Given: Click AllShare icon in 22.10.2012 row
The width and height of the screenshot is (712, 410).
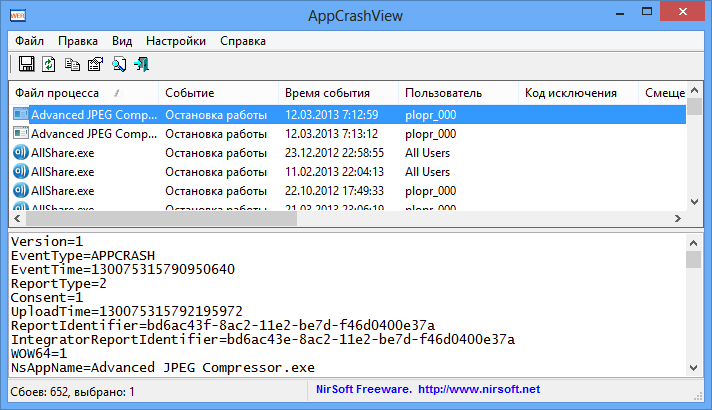Looking at the screenshot, I should click(x=20, y=190).
